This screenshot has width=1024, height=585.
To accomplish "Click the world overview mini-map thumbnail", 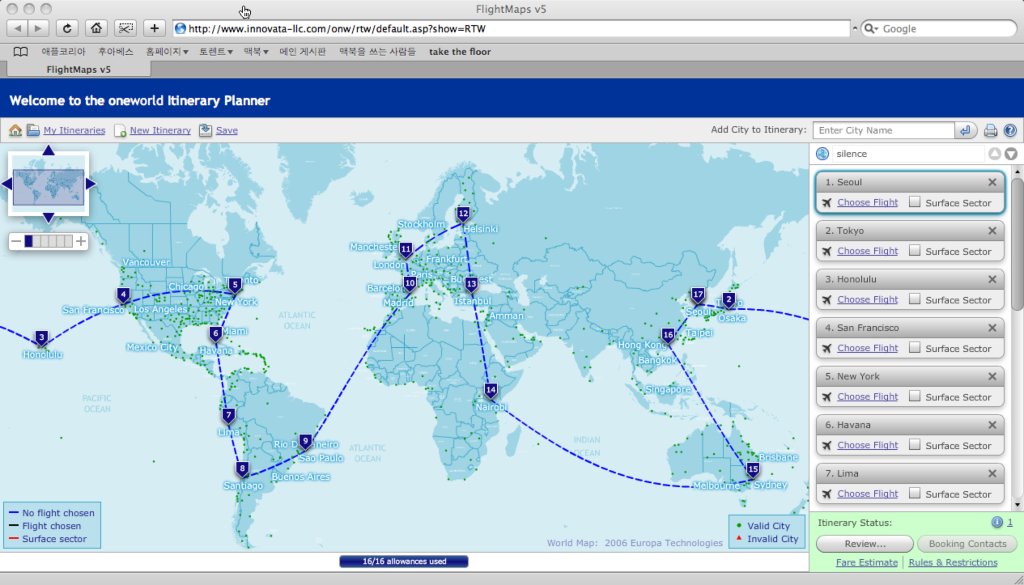I will click(x=48, y=184).
